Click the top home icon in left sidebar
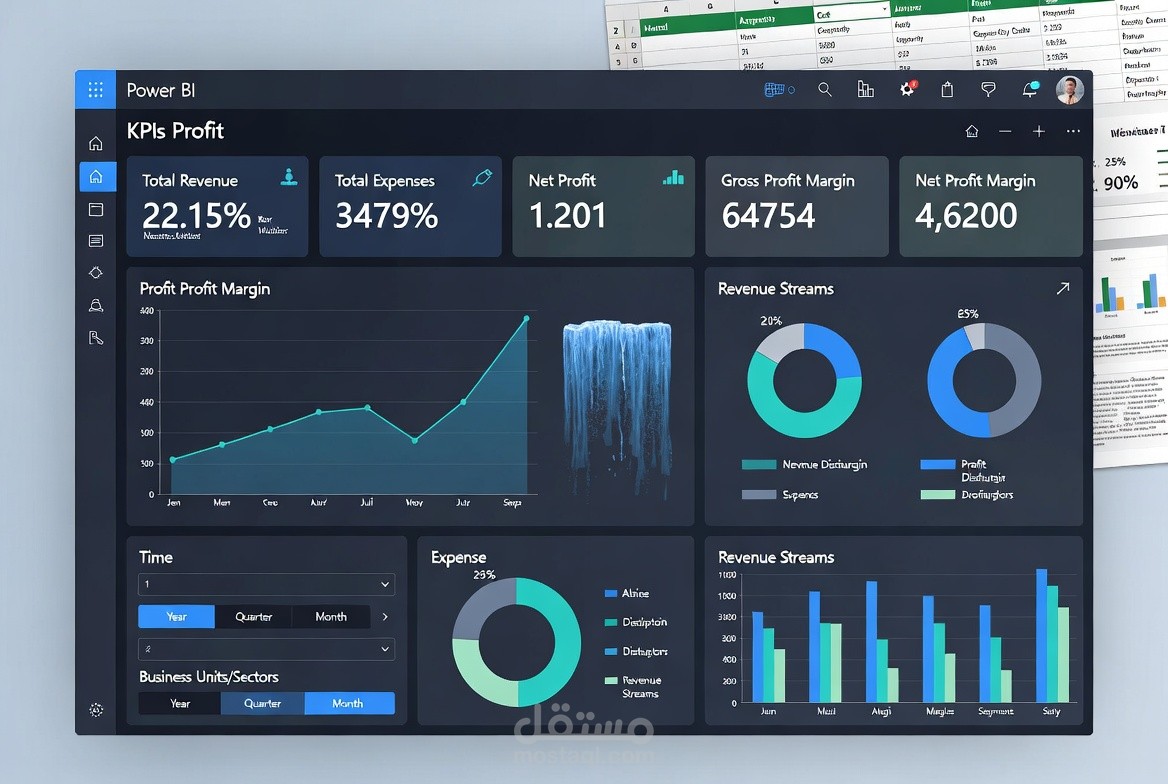The width and height of the screenshot is (1168, 784). (95, 143)
